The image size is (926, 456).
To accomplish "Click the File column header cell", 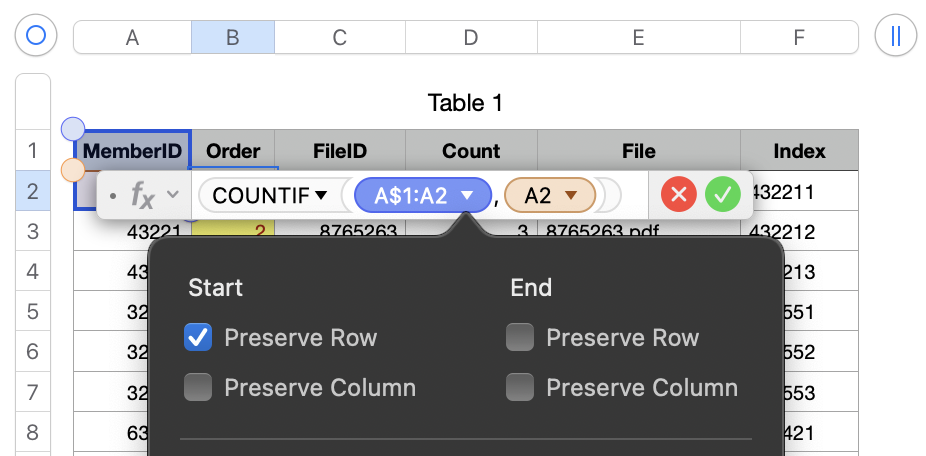I will click(638, 151).
